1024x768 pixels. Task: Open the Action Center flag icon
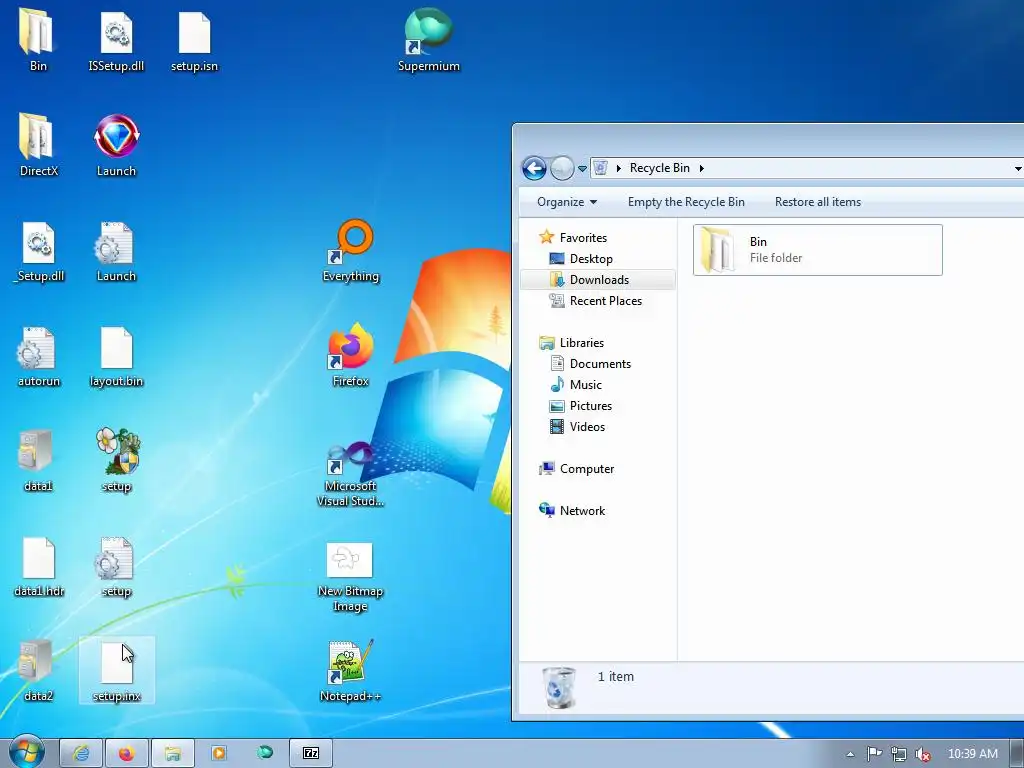(x=874, y=754)
